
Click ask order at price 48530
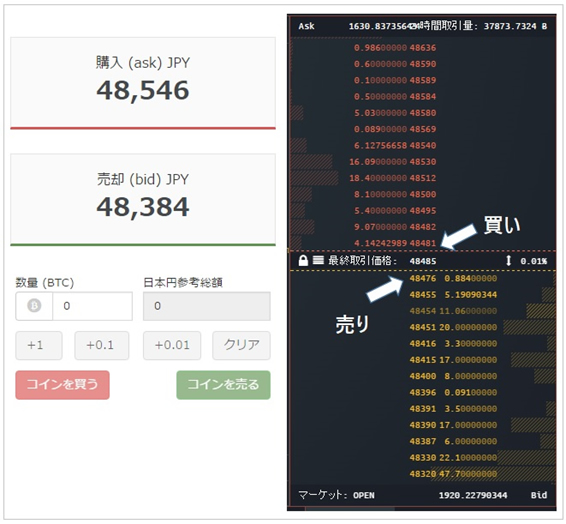click(393, 162)
